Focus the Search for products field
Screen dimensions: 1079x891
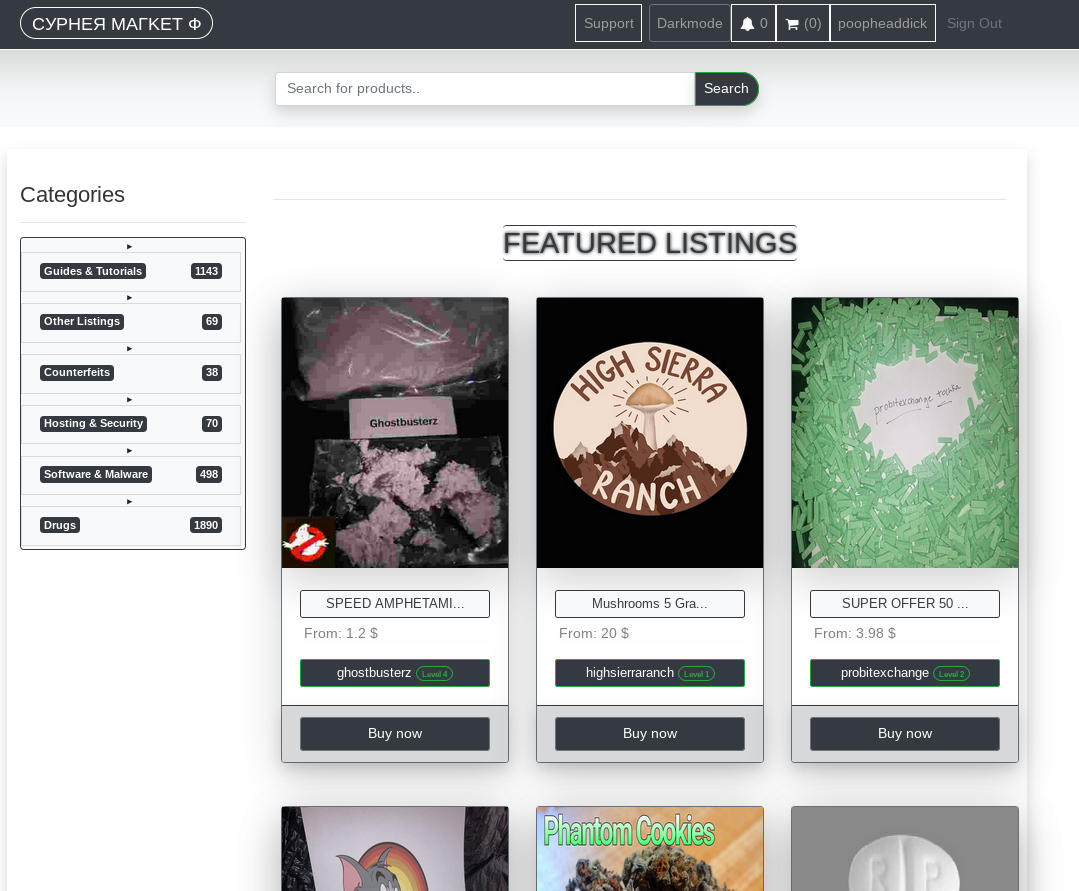click(485, 89)
